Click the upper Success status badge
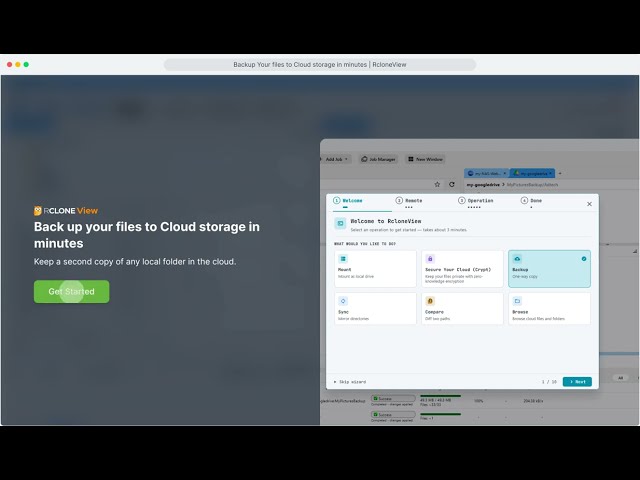 pyautogui.click(x=393, y=398)
